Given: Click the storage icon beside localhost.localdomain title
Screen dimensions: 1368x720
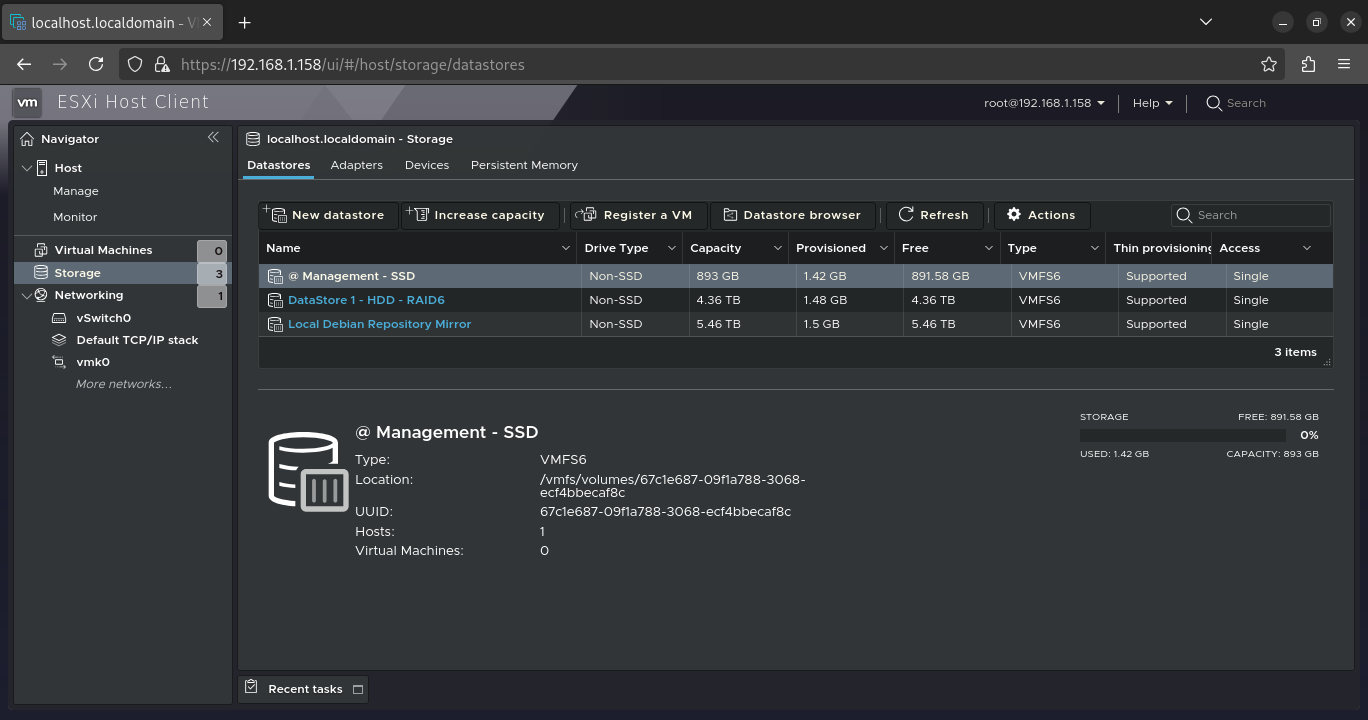Looking at the screenshot, I should pyautogui.click(x=253, y=139).
